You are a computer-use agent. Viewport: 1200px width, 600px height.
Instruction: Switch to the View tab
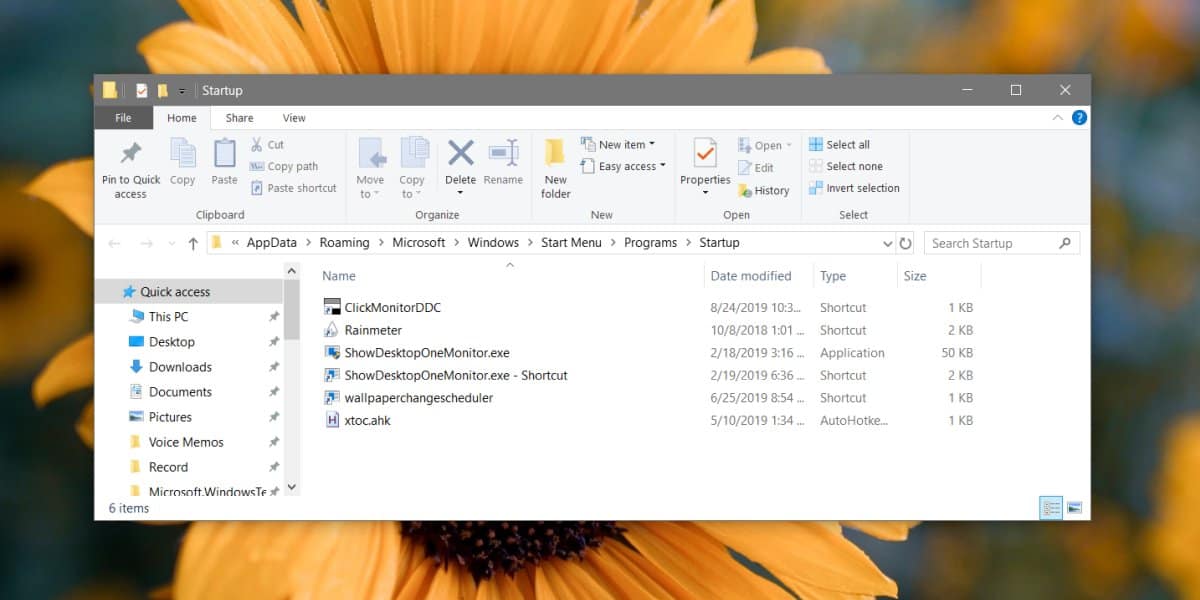pyautogui.click(x=294, y=118)
